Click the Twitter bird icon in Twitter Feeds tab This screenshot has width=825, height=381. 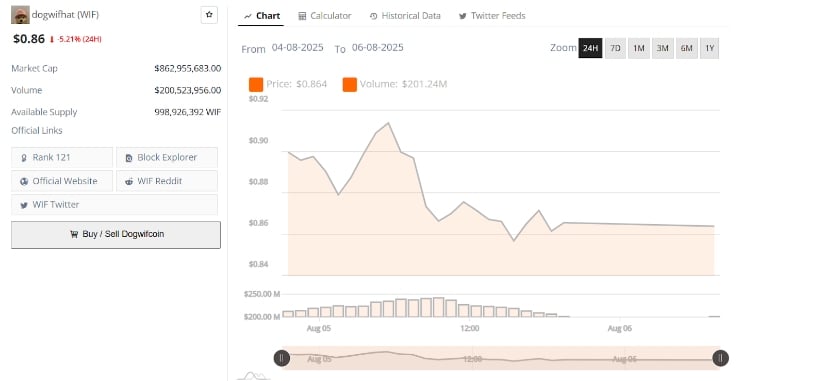pos(462,16)
